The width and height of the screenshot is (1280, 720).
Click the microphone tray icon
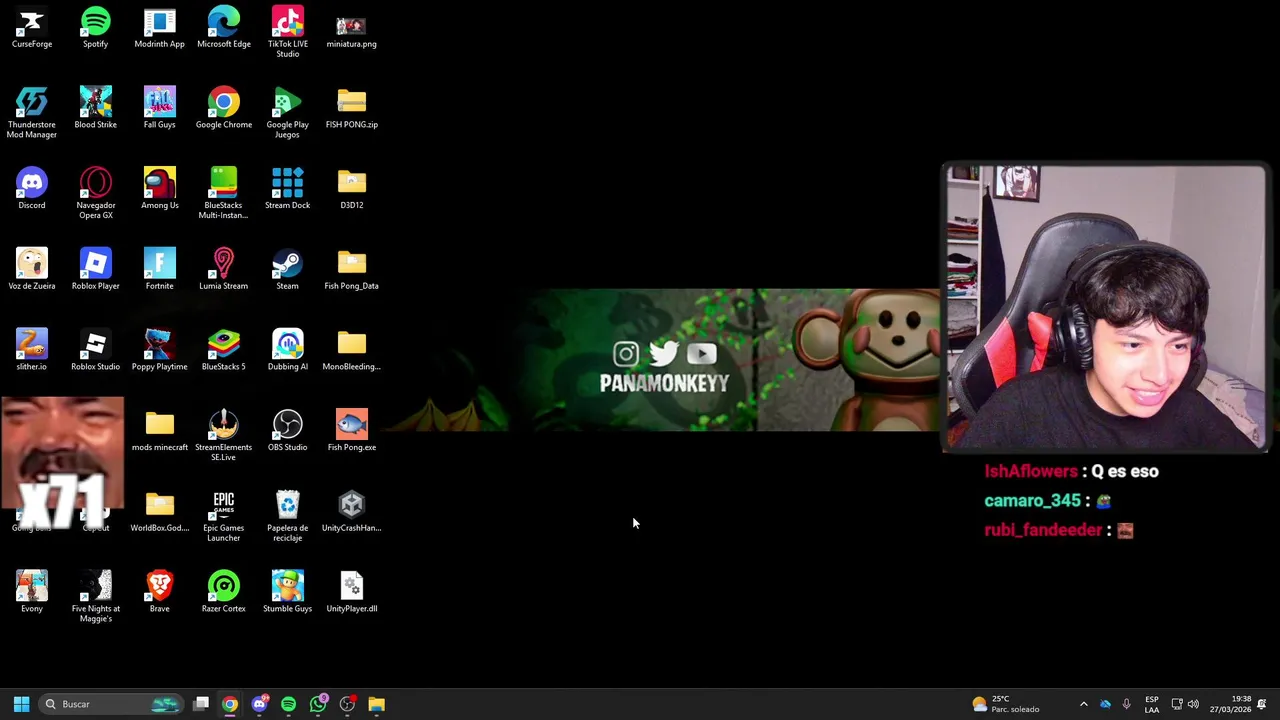[x=1126, y=704]
